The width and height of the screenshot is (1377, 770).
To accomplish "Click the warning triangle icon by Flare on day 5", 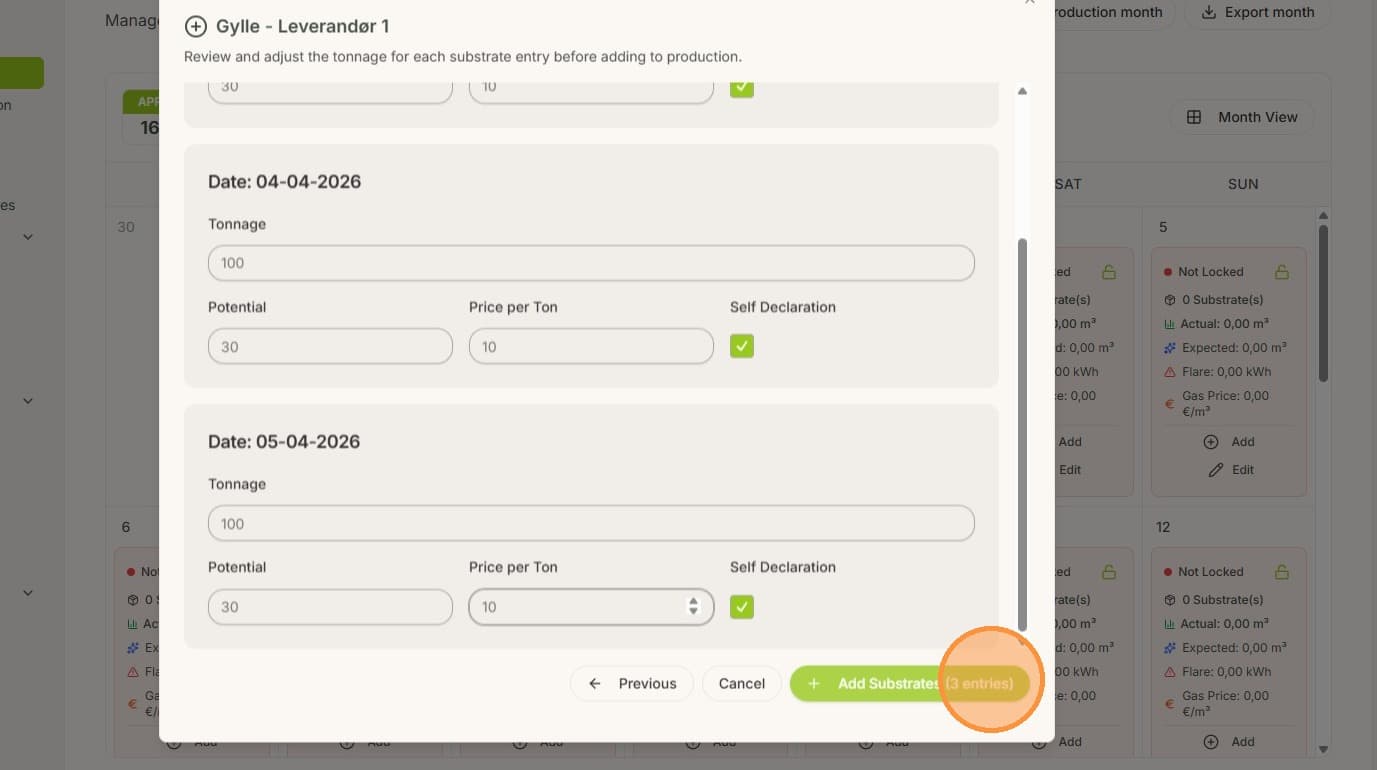I will click(x=1169, y=372).
